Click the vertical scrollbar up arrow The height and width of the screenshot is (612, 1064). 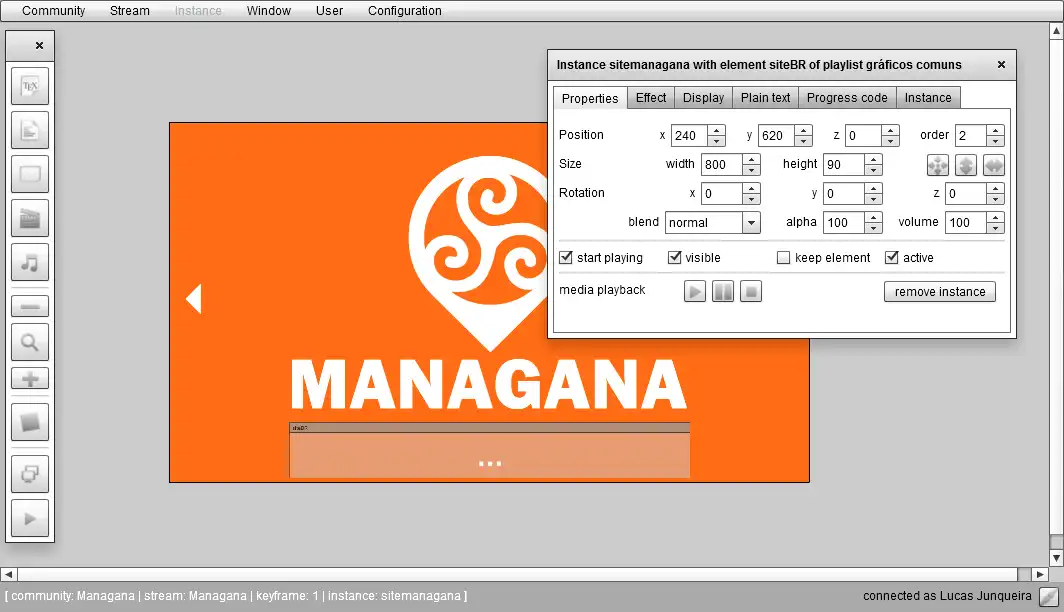tap(1057, 31)
